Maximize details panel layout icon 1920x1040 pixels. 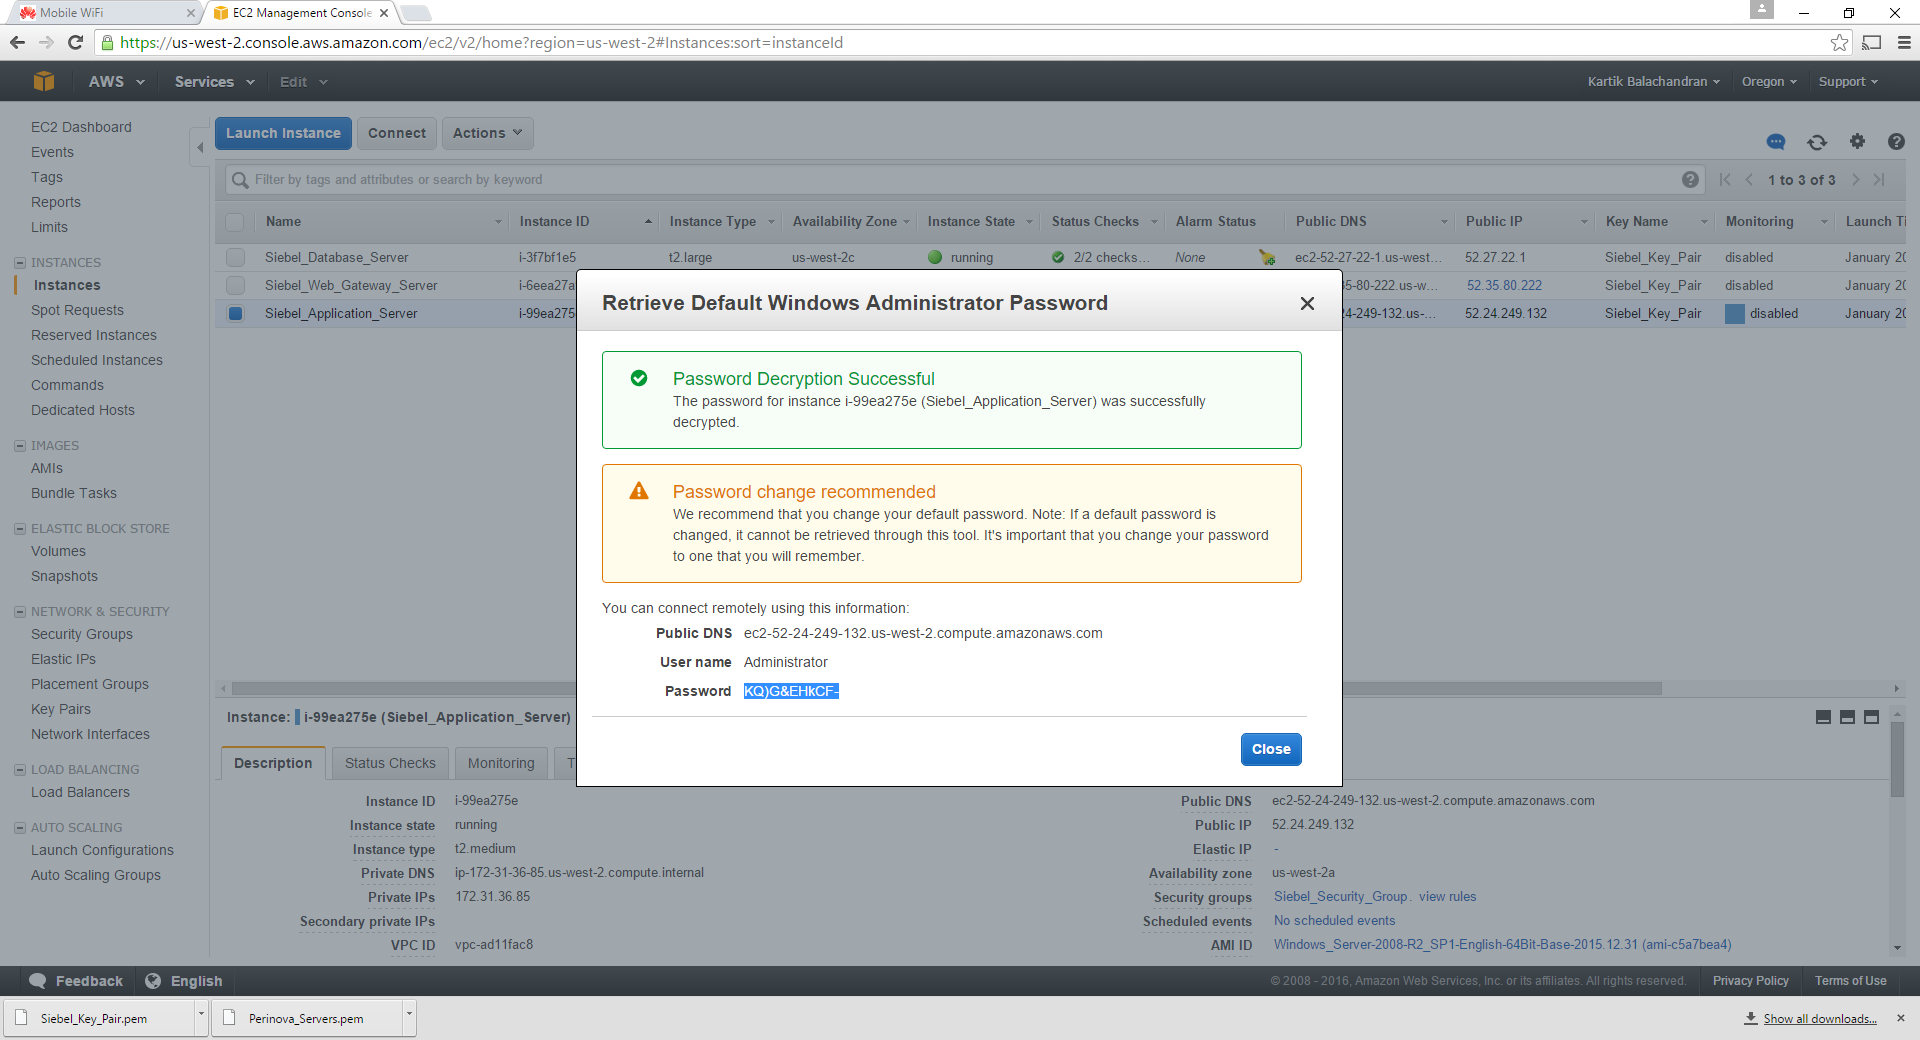click(x=1871, y=717)
